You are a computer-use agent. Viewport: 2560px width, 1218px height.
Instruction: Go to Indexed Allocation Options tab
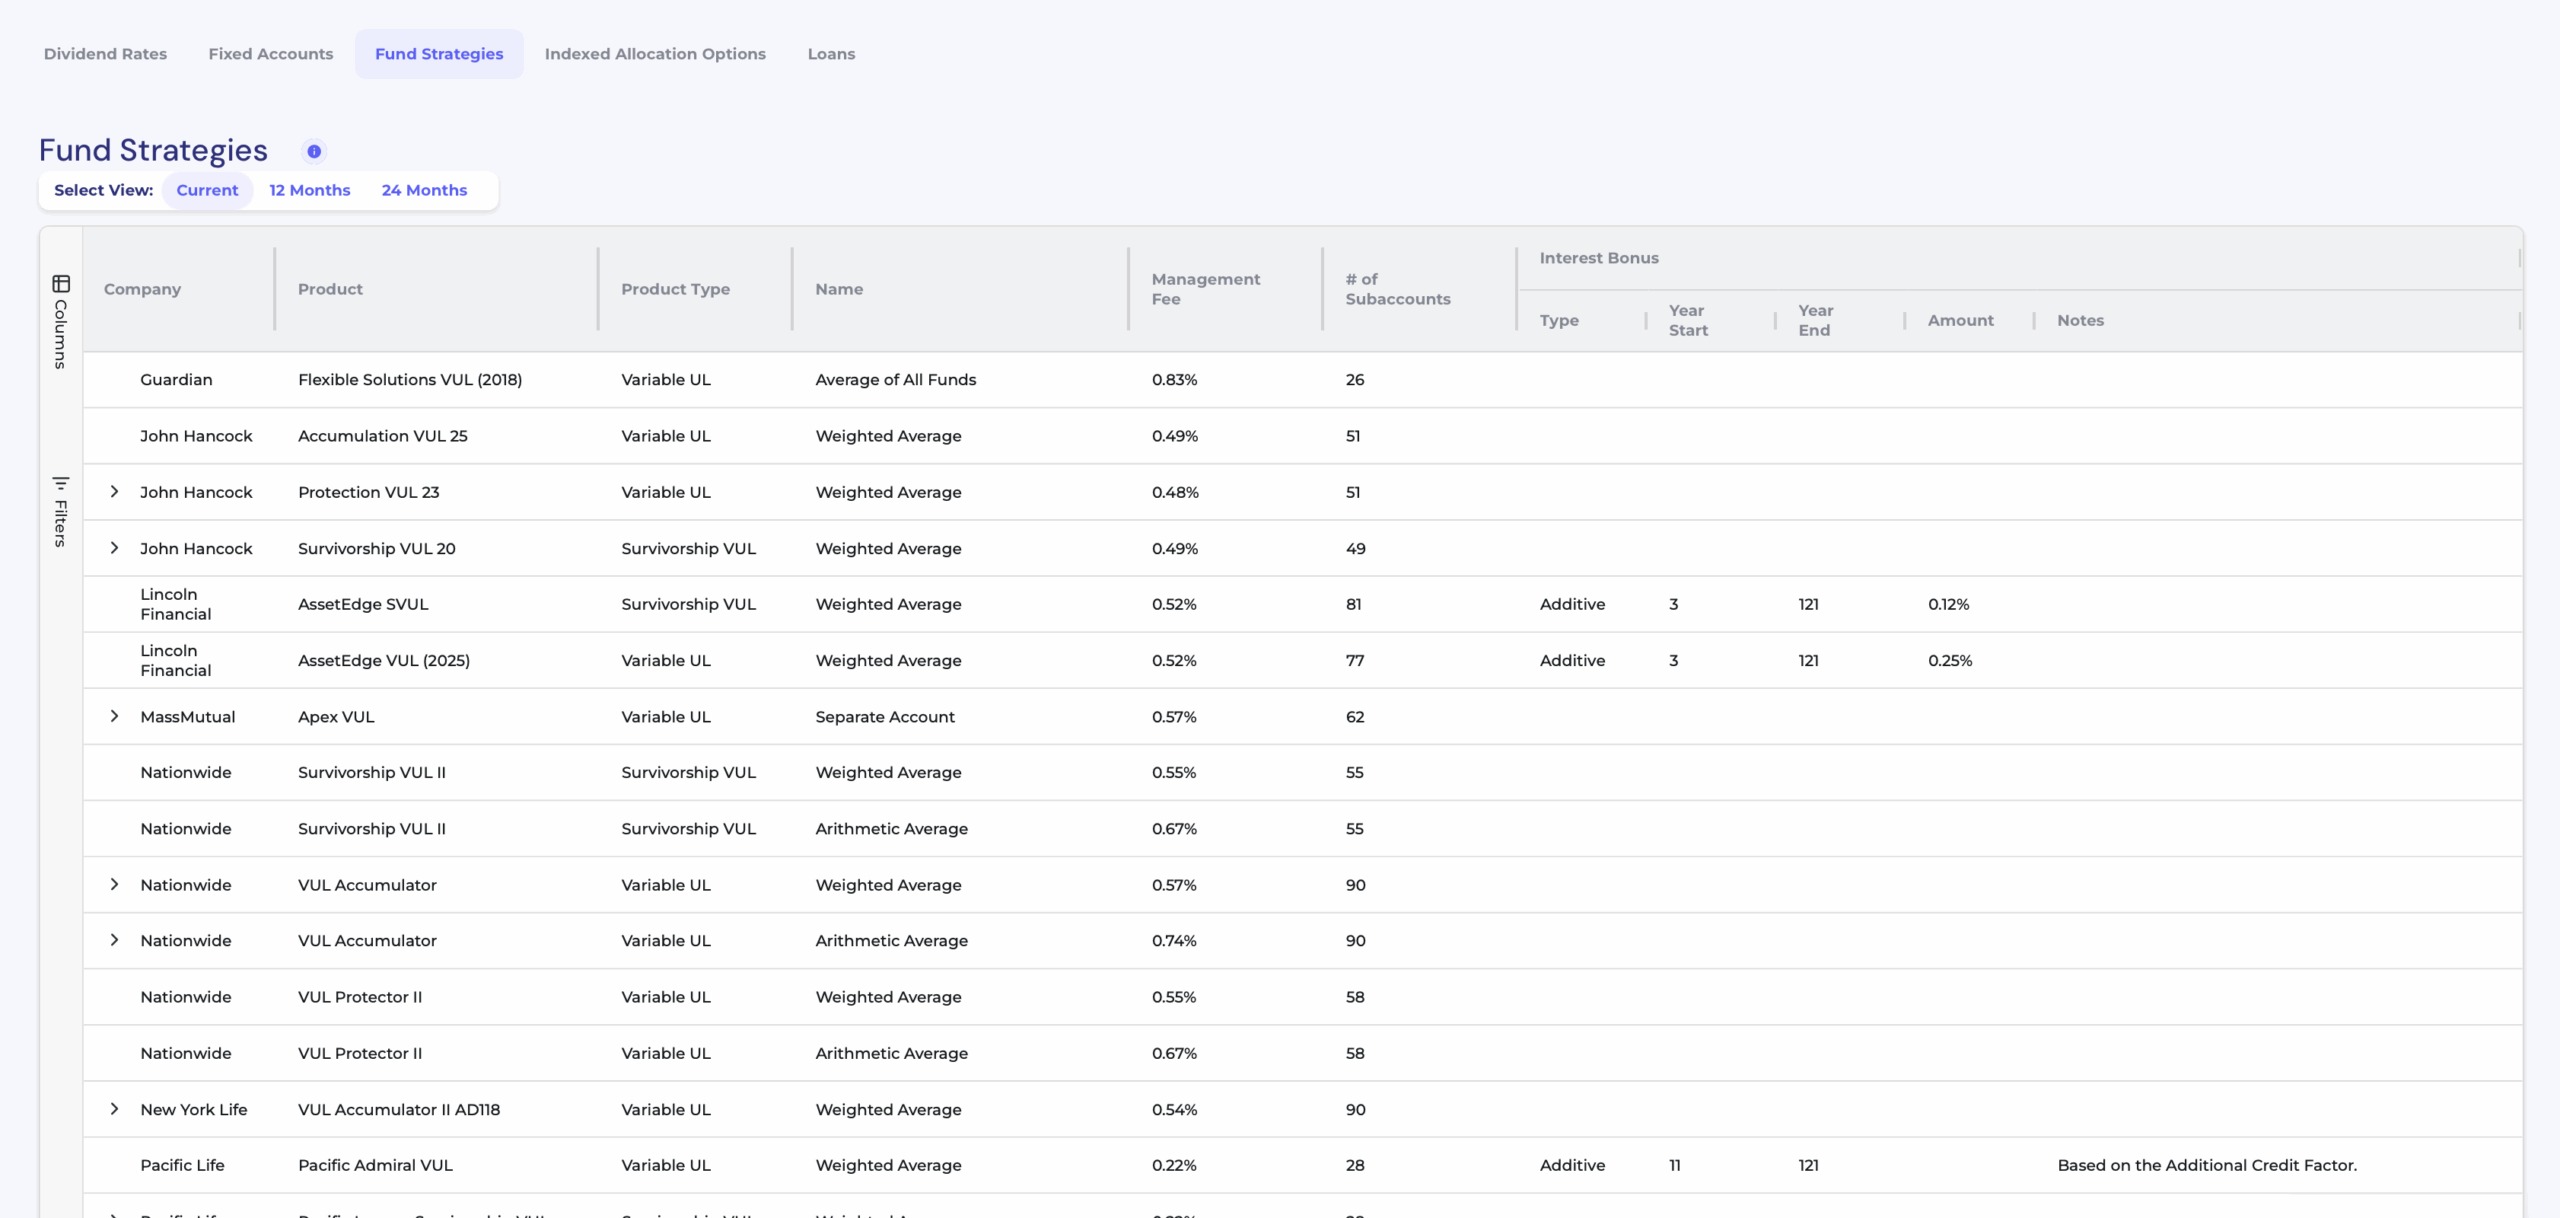tap(655, 54)
